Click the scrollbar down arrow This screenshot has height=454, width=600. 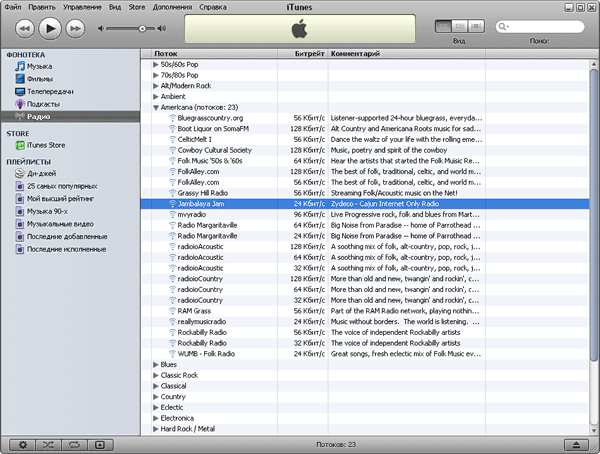pos(593,431)
